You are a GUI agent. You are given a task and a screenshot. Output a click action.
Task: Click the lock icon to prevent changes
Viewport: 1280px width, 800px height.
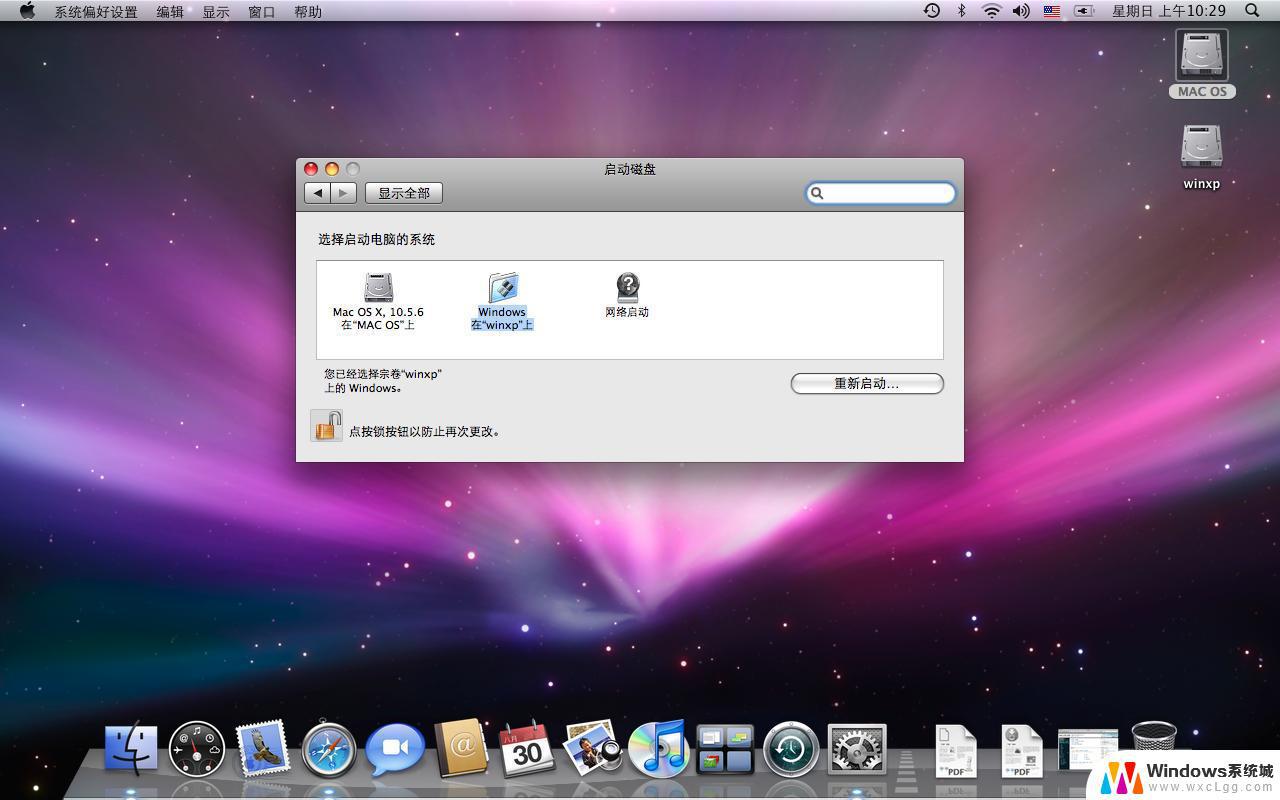[326, 426]
